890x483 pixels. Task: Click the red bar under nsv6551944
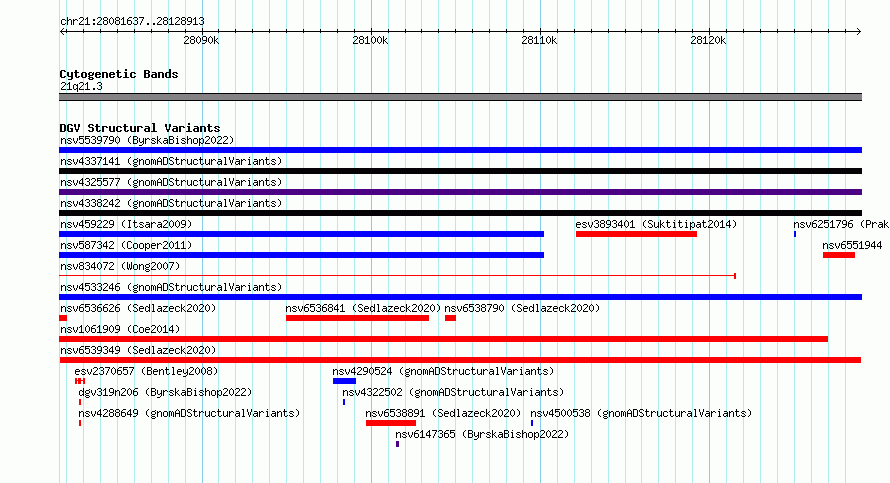(x=839, y=255)
